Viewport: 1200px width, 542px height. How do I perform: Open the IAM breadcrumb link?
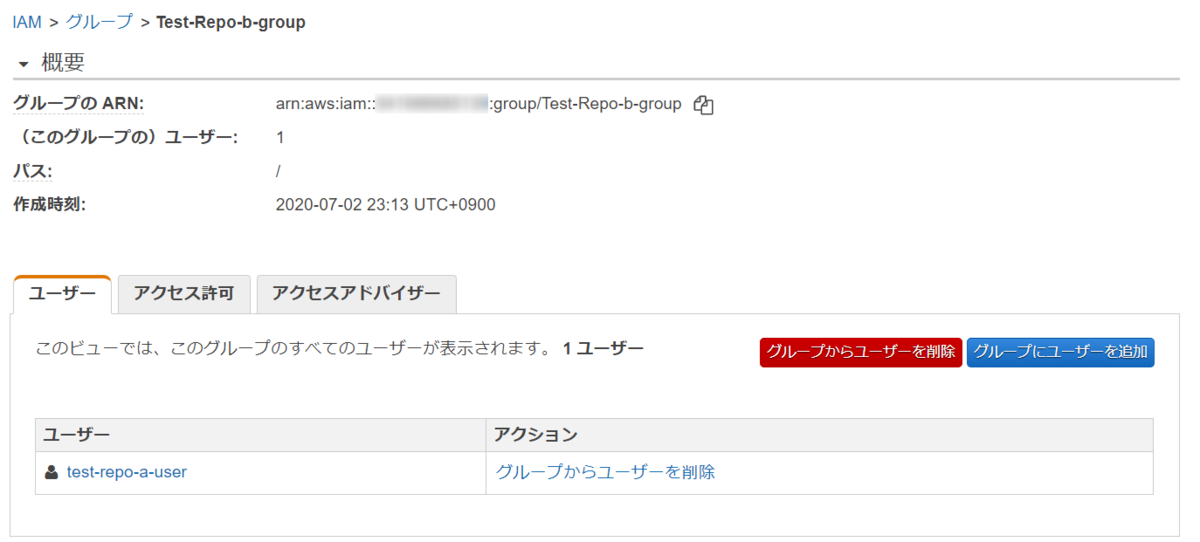[27, 22]
